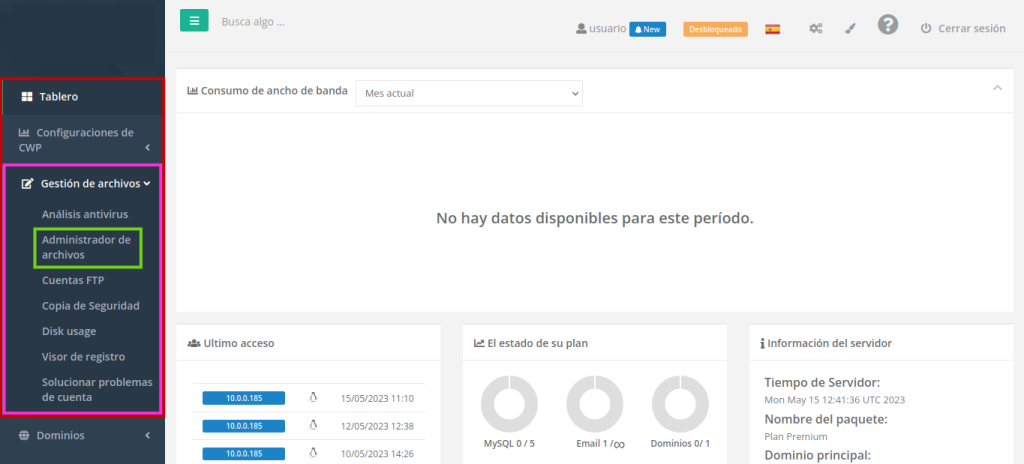Open the Mes actual period dropdown

coord(468,93)
